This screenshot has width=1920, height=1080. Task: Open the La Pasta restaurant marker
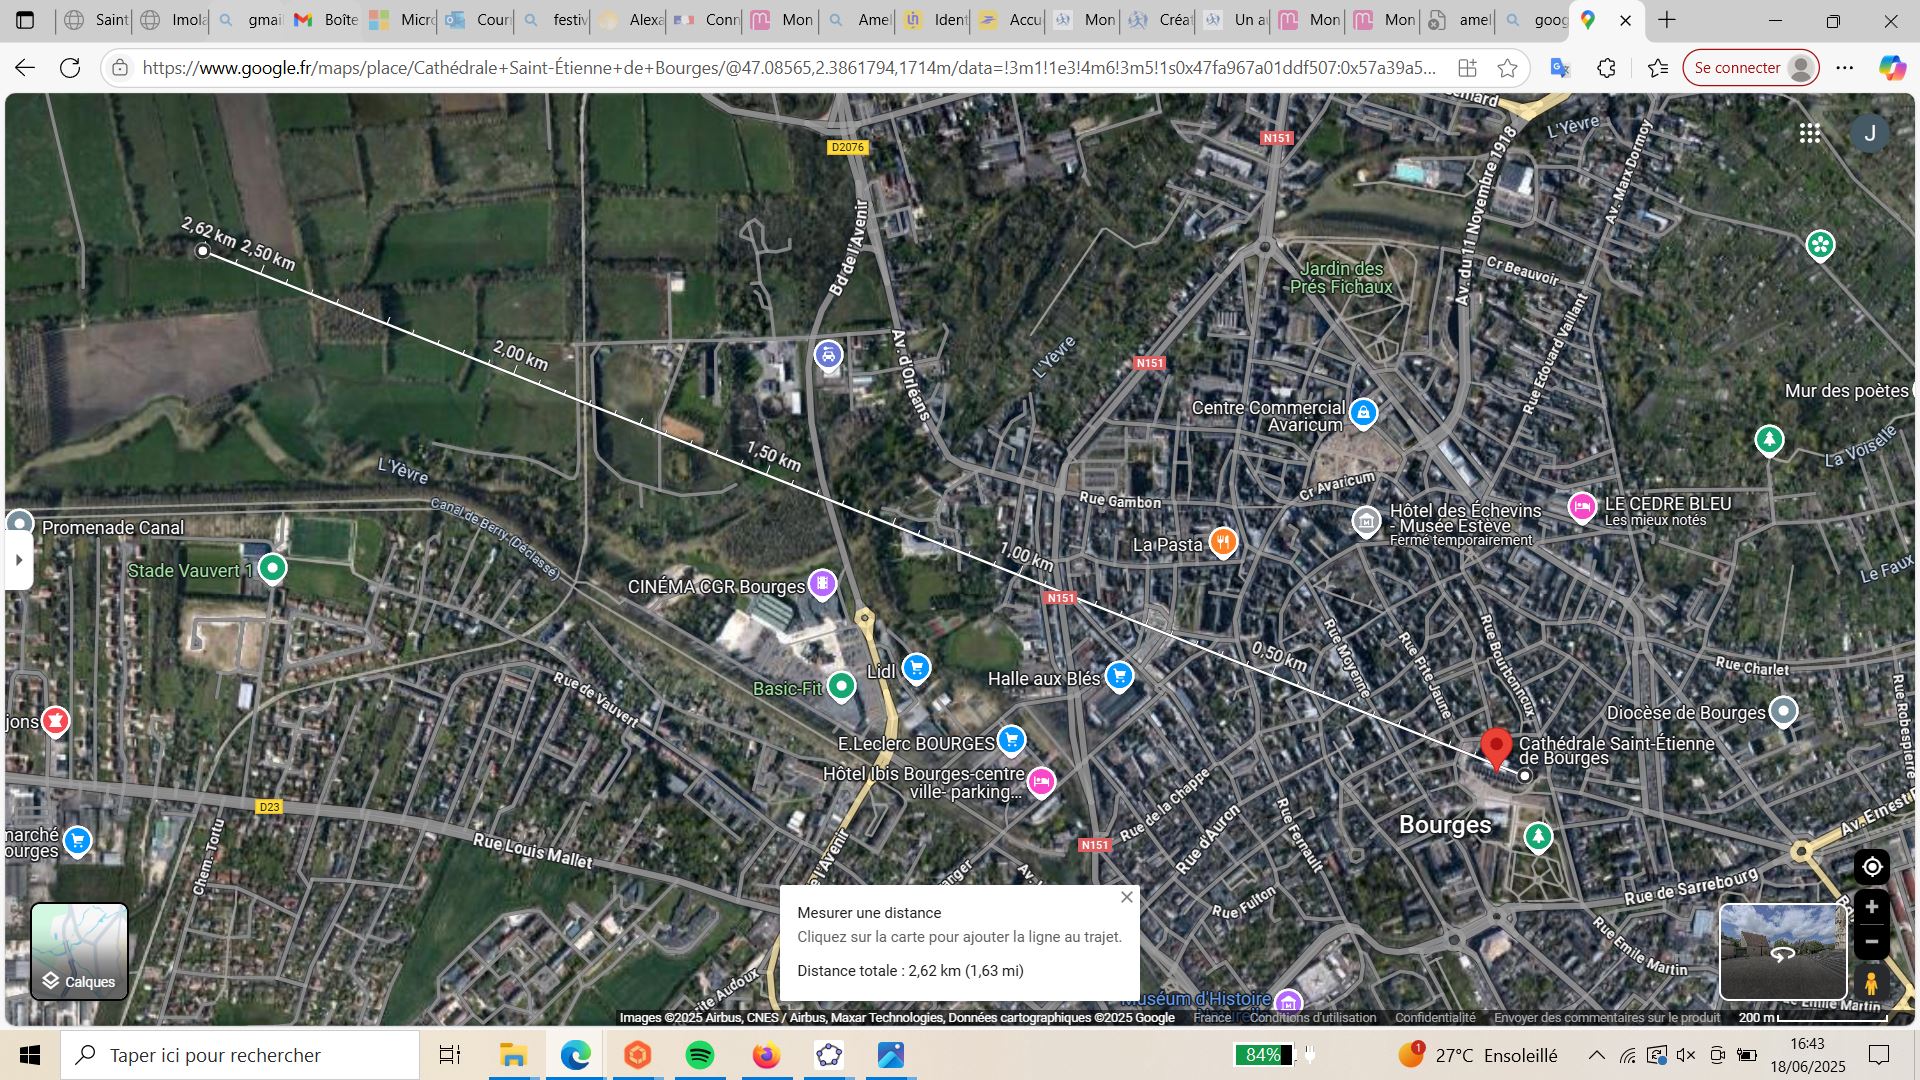tap(1223, 543)
